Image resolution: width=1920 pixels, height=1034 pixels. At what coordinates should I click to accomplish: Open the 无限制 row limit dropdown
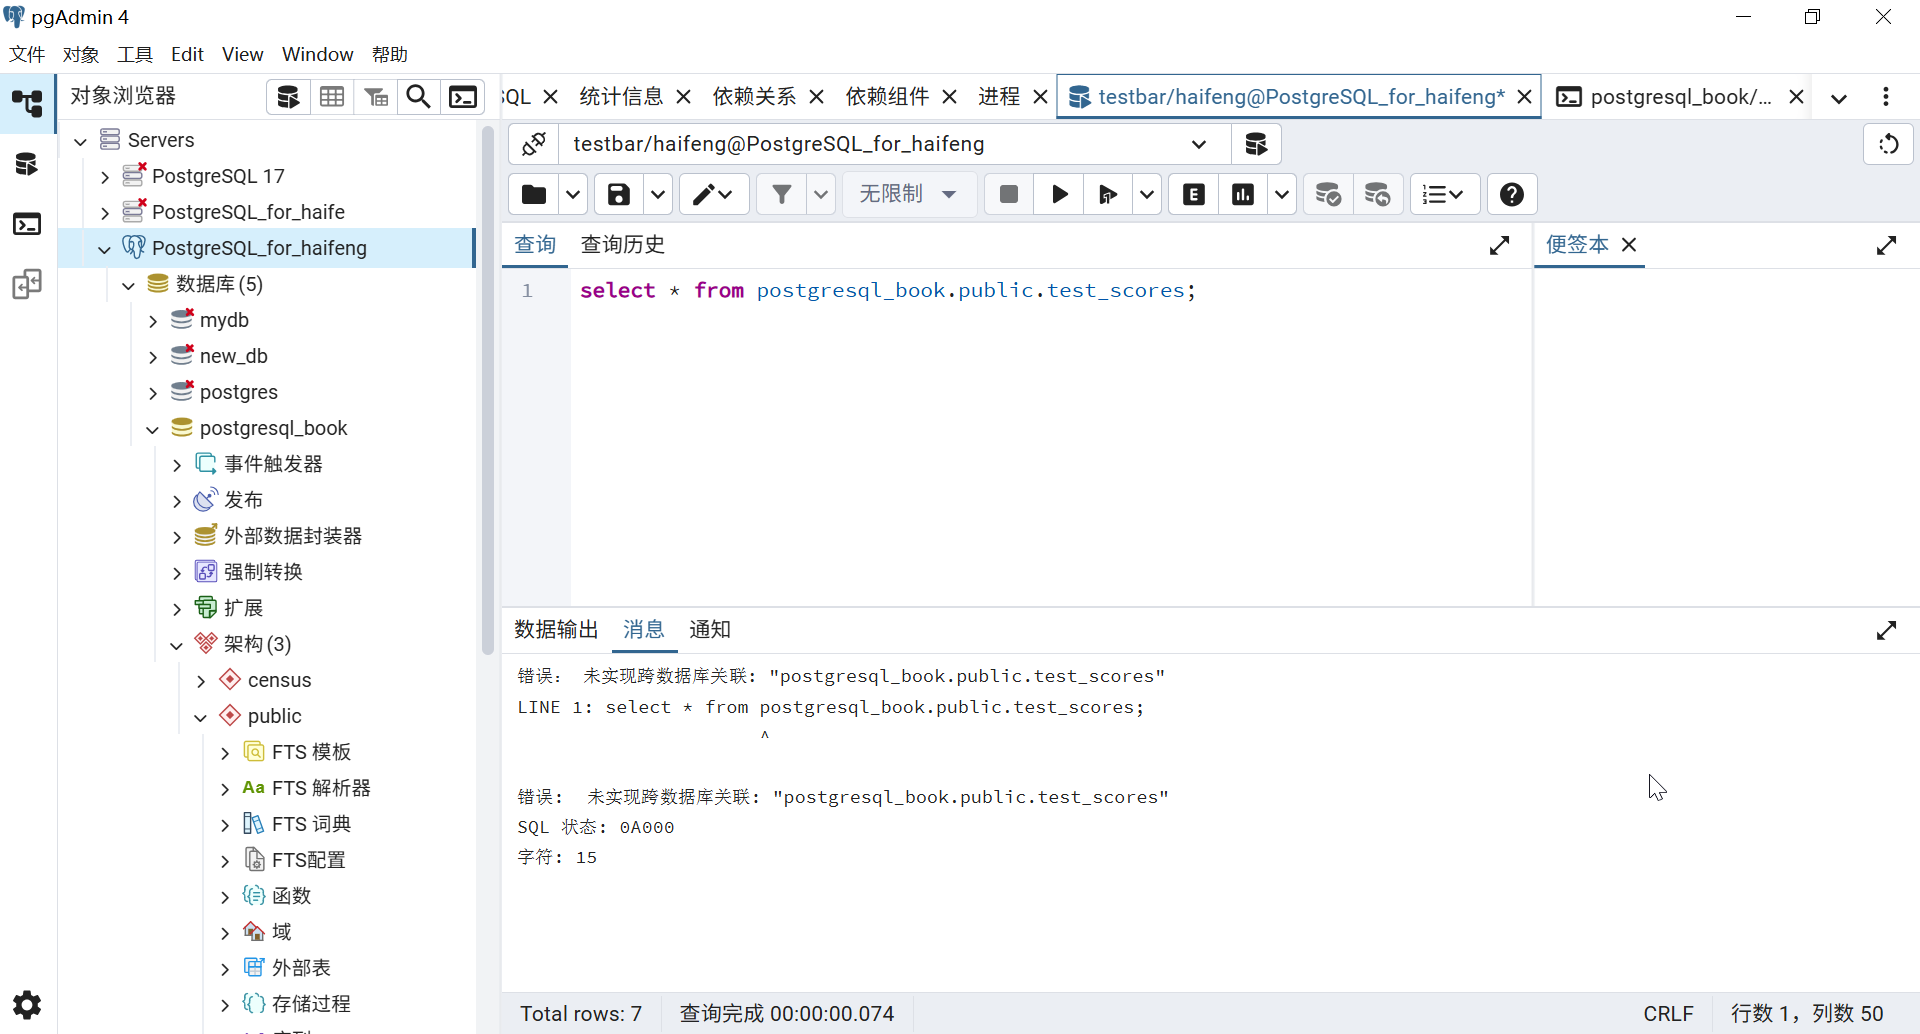908,194
